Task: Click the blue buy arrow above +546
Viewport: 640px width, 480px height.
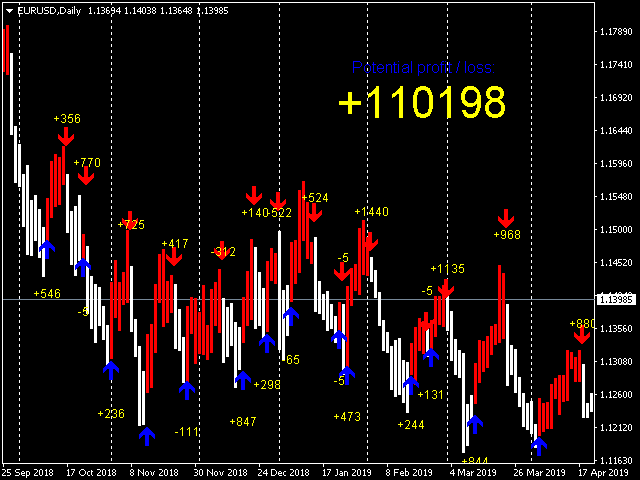Action: click(x=47, y=249)
